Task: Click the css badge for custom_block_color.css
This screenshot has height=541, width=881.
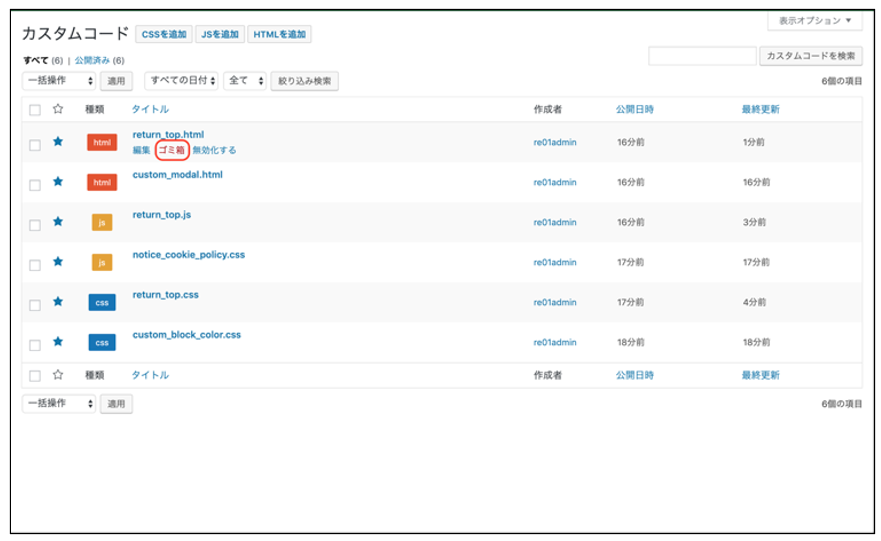Action: (102, 342)
